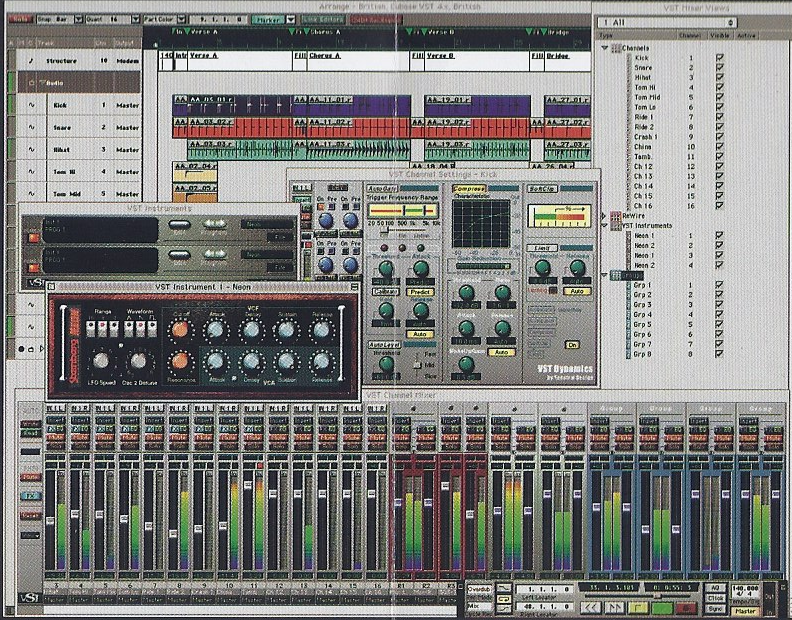Click the first blue EQ knob in Channel Settings
Image resolution: width=792 pixels, height=620 pixels.
pos(326,220)
